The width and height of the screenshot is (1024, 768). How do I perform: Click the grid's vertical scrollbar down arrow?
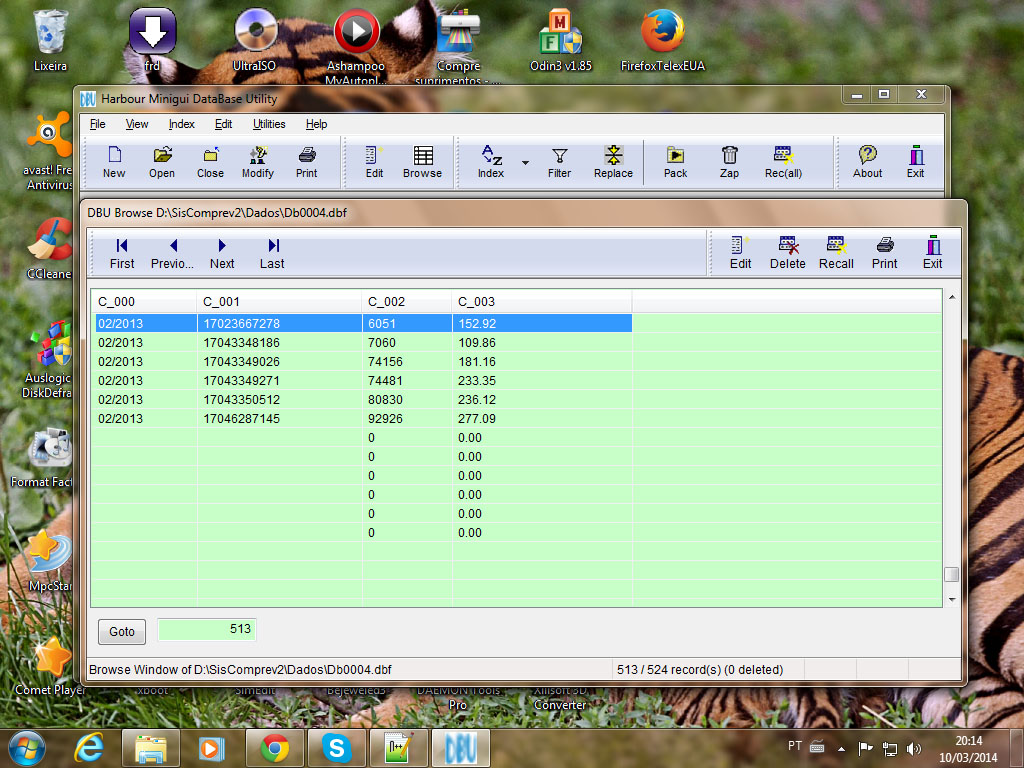951,598
